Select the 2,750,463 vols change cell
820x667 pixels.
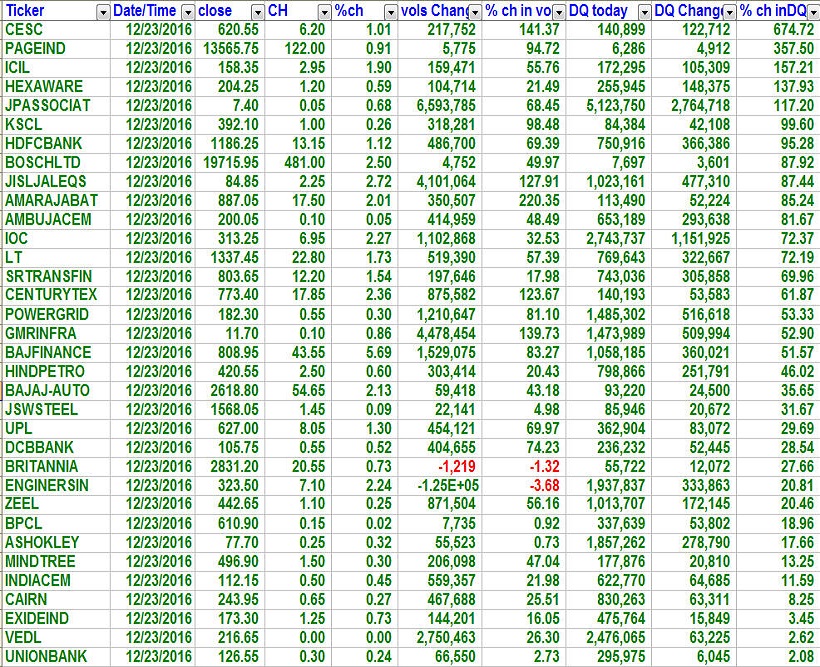pyautogui.click(x=440, y=637)
